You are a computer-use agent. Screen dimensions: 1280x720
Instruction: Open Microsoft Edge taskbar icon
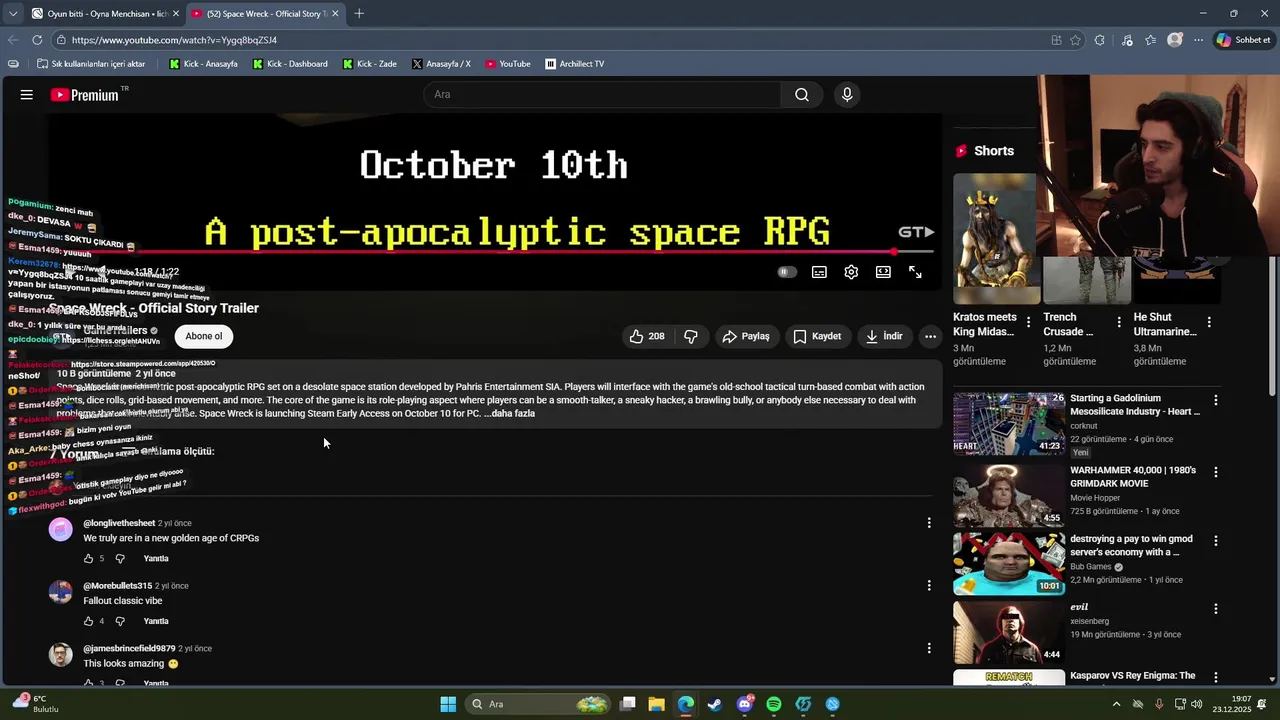pos(686,704)
